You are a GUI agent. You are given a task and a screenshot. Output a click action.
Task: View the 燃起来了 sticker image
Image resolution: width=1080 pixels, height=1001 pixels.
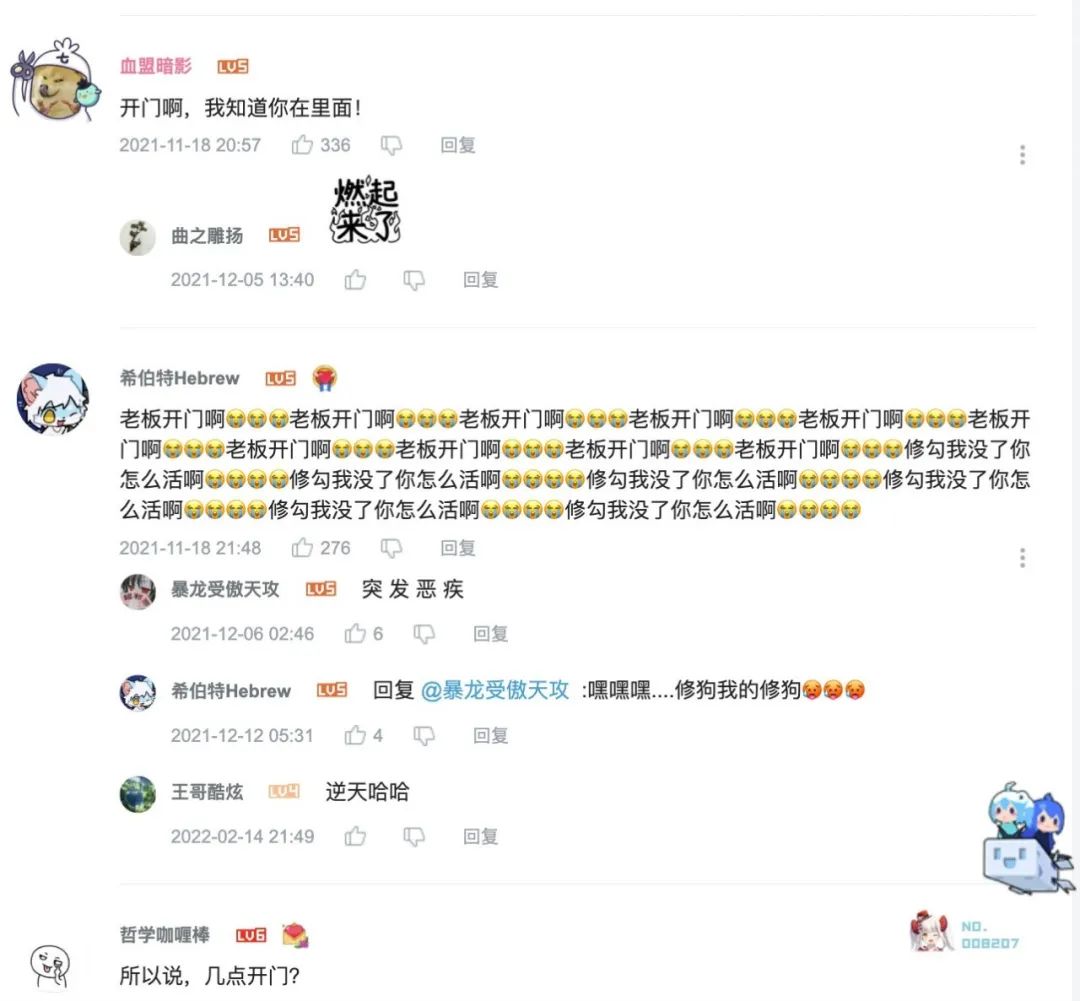tap(366, 210)
